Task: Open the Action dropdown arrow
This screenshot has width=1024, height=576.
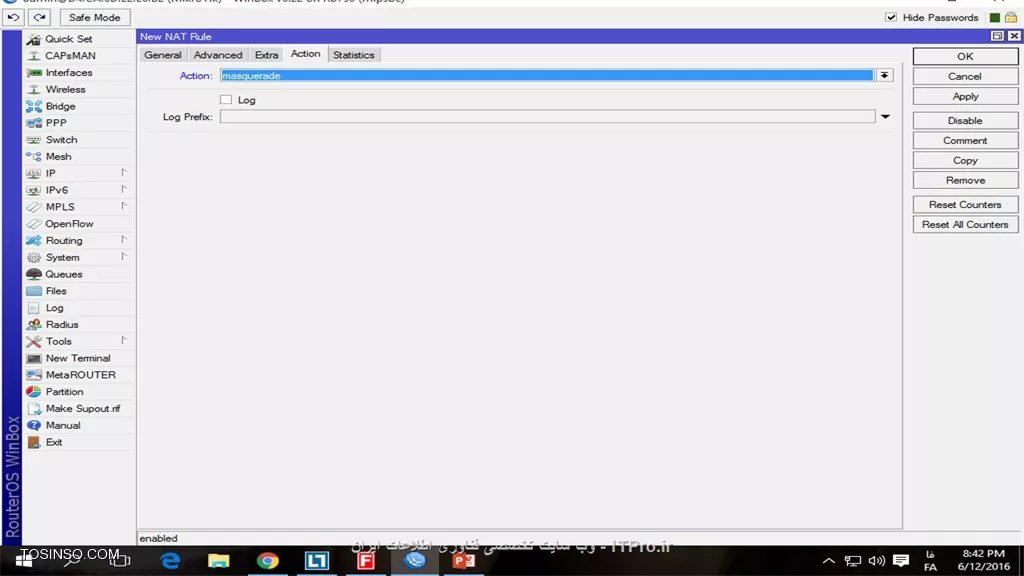Action: click(x=884, y=76)
